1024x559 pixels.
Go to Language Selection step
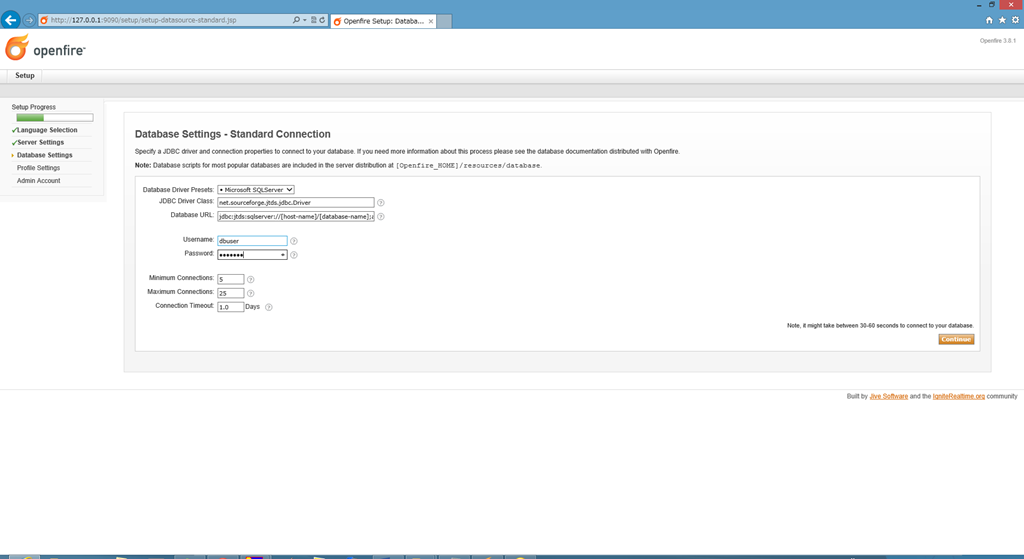pos(47,130)
